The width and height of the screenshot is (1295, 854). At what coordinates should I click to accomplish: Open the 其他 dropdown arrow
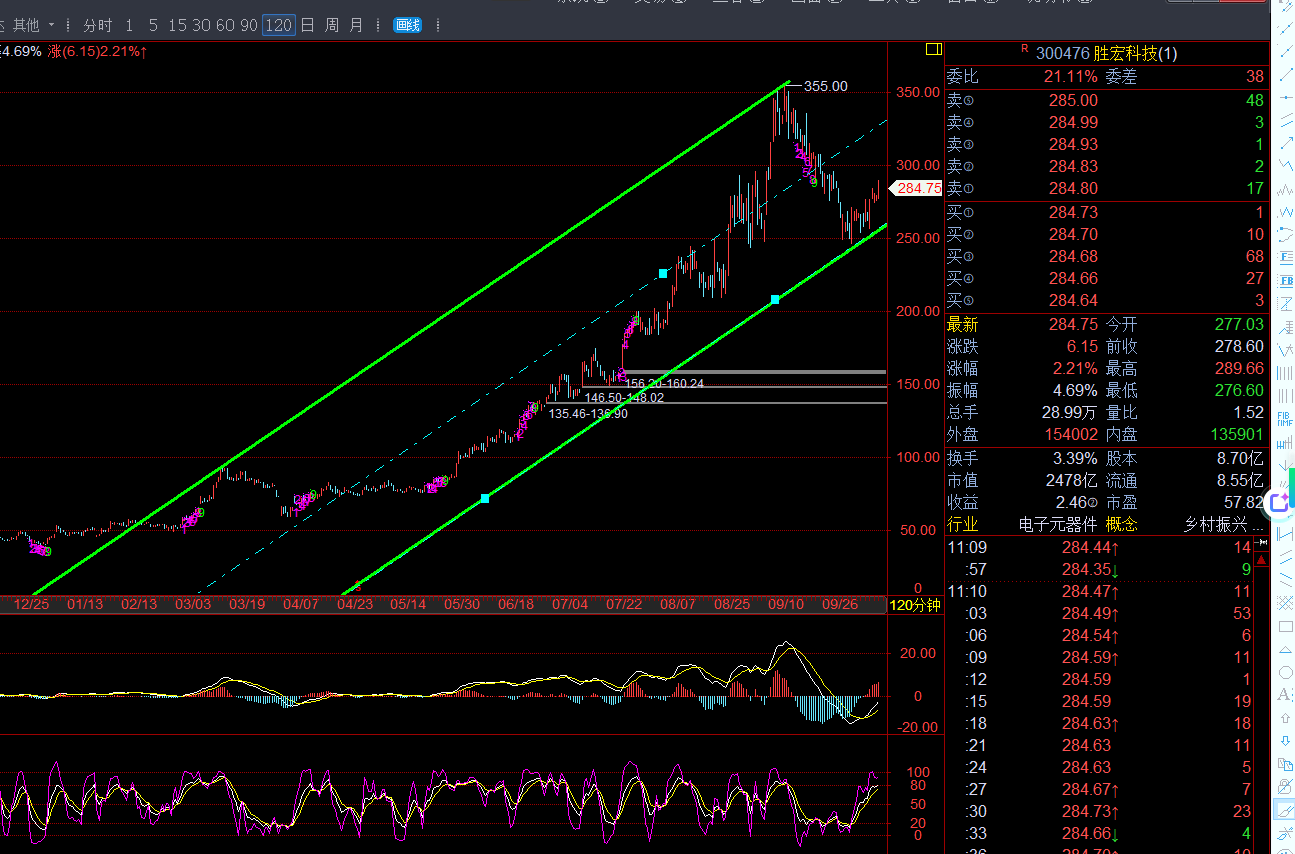coord(51,25)
